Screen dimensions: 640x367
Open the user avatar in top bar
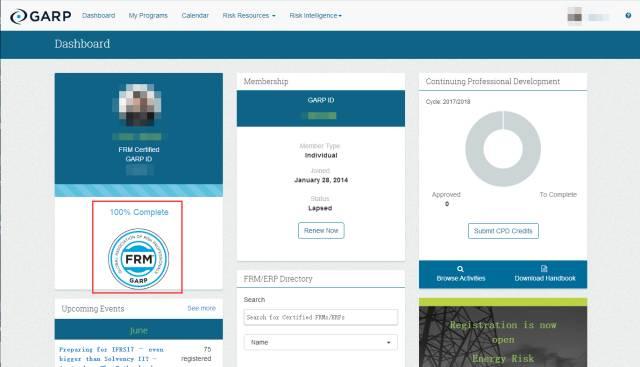pos(575,17)
